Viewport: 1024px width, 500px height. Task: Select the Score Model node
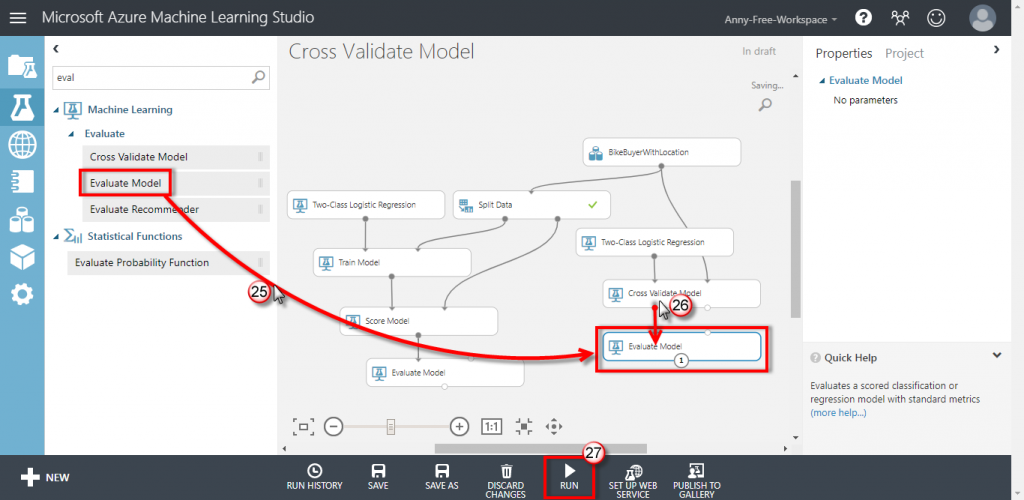419,321
